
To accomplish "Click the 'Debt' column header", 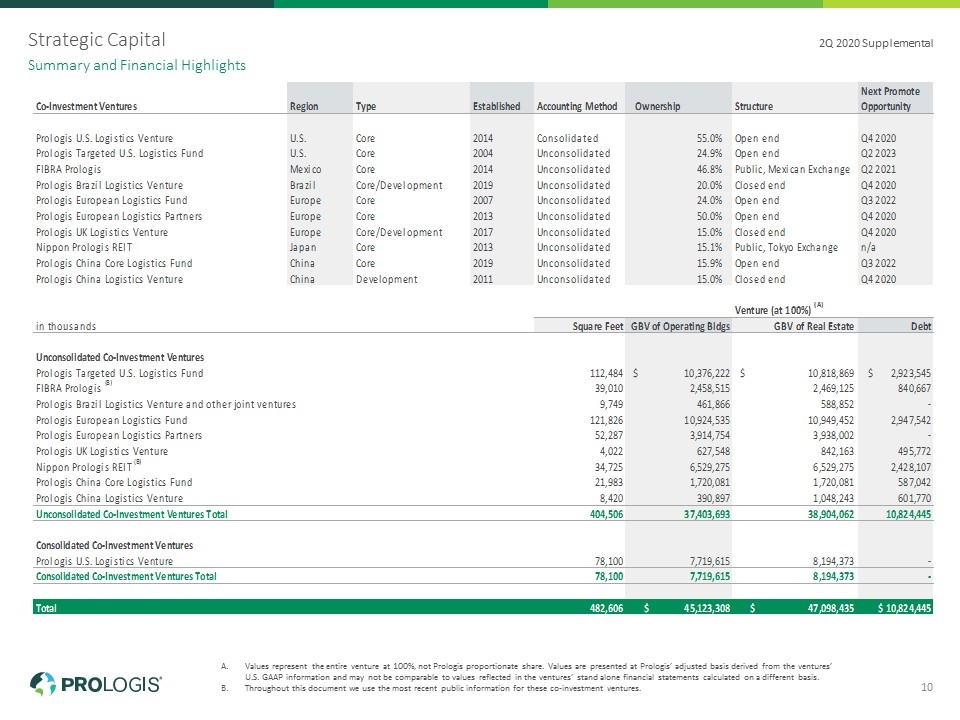I will click(921, 326).
